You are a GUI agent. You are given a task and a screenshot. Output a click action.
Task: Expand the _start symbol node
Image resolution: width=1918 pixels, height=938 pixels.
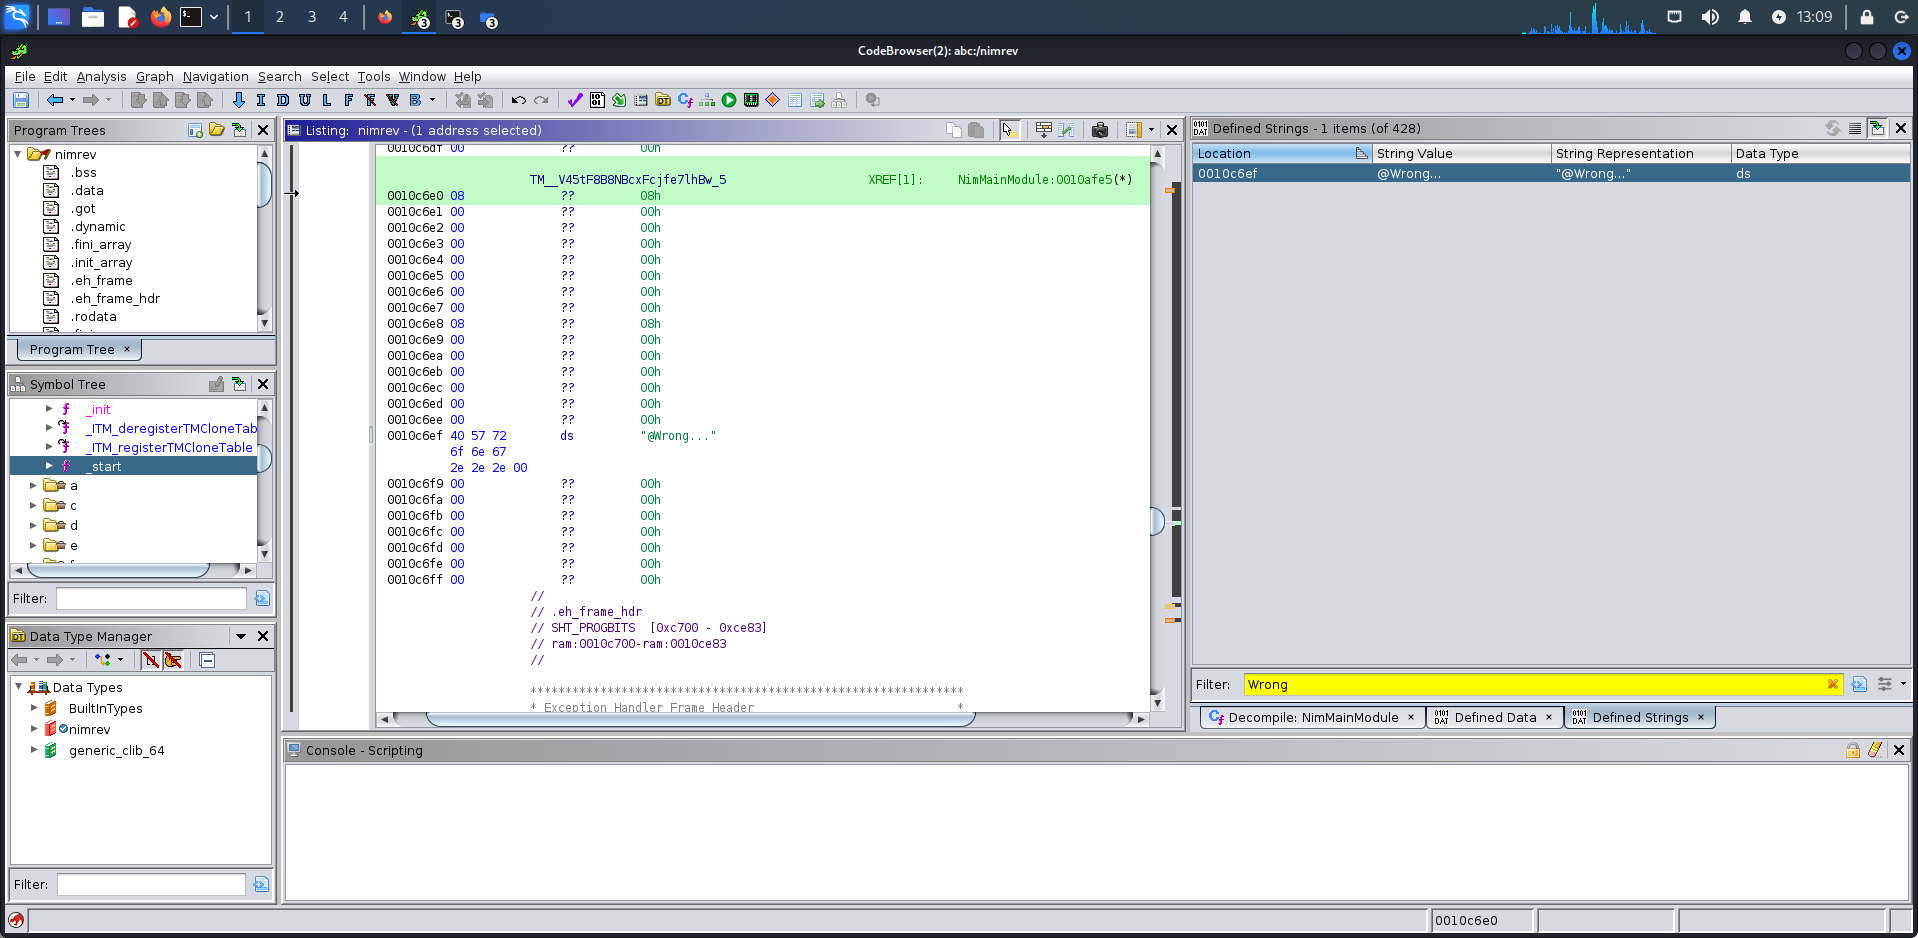49,466
